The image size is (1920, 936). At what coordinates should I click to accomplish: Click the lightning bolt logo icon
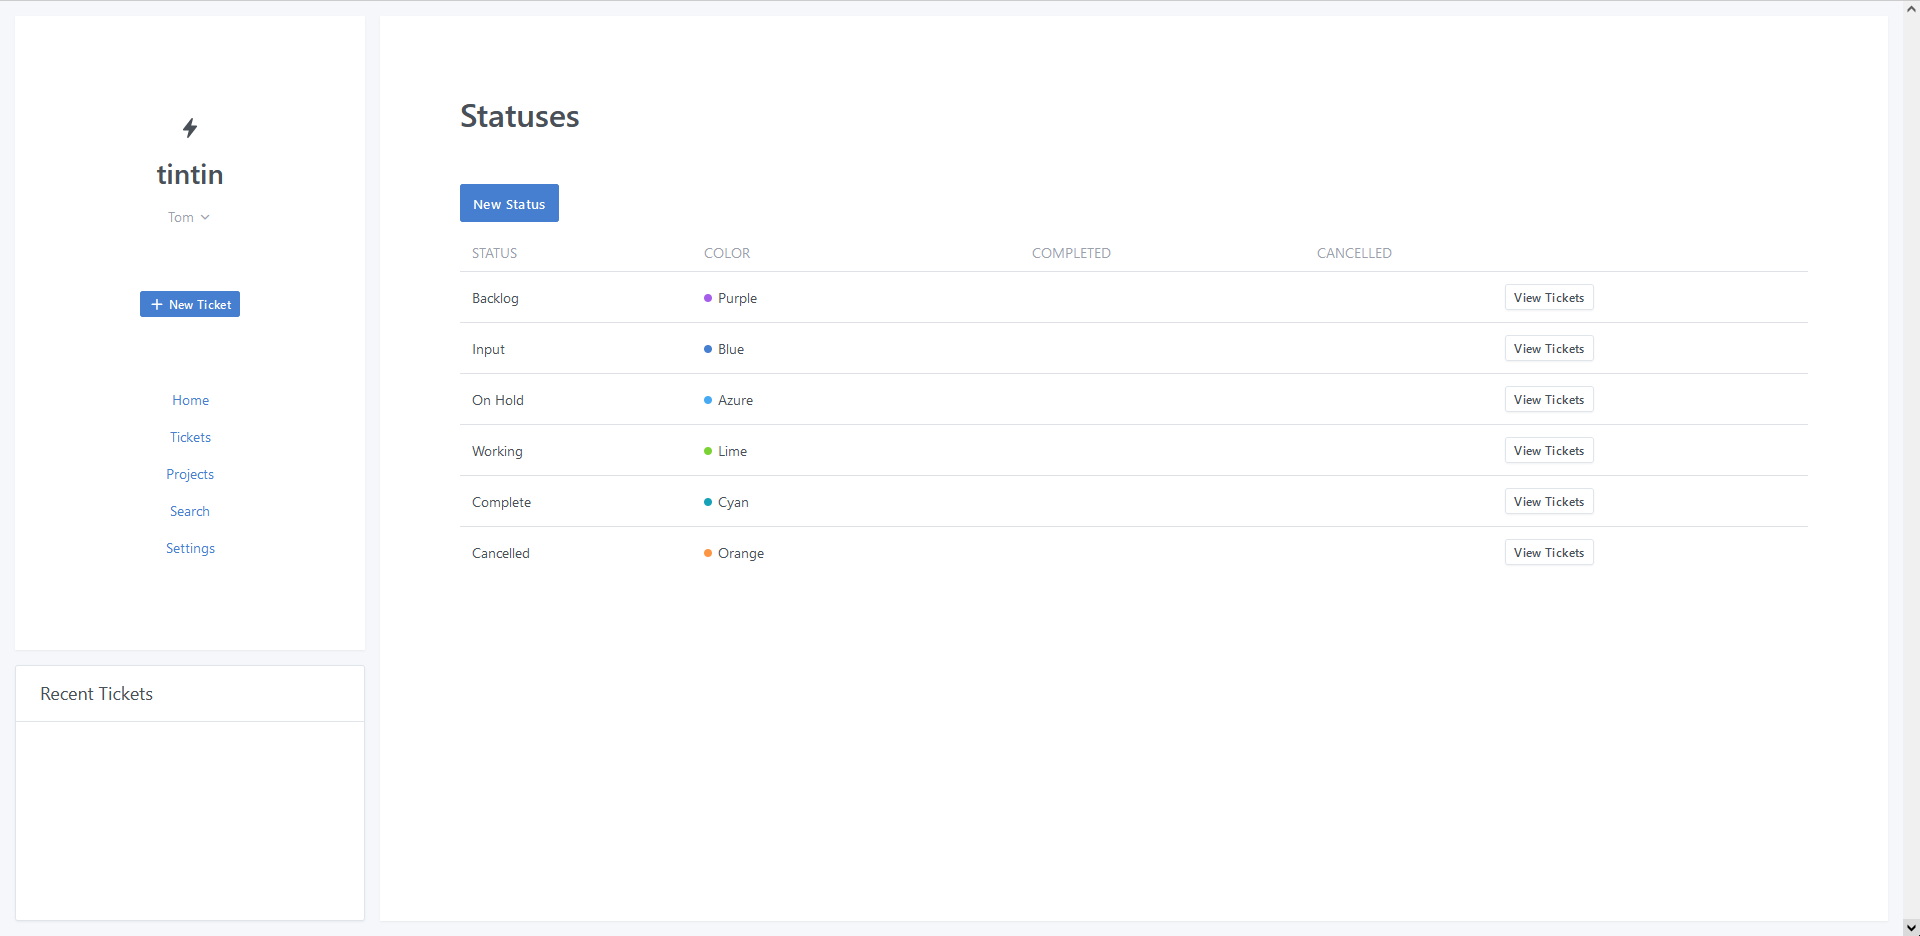(x=190, y=128)
